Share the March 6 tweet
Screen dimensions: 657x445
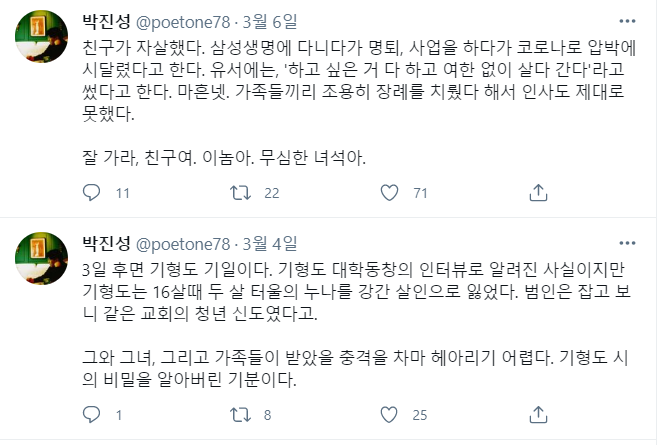[x=538, y=193]
